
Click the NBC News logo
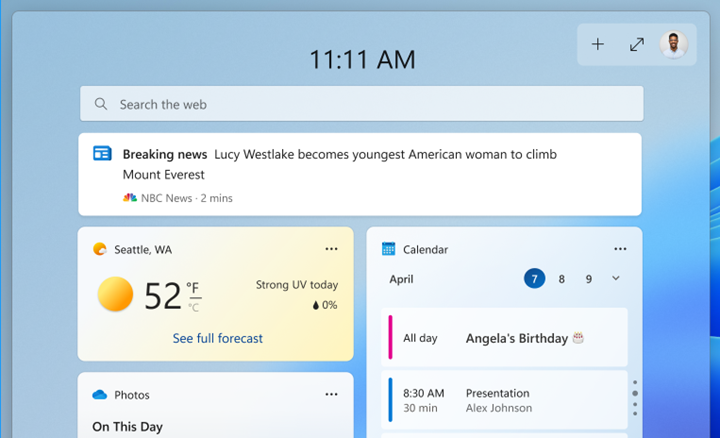129,198
